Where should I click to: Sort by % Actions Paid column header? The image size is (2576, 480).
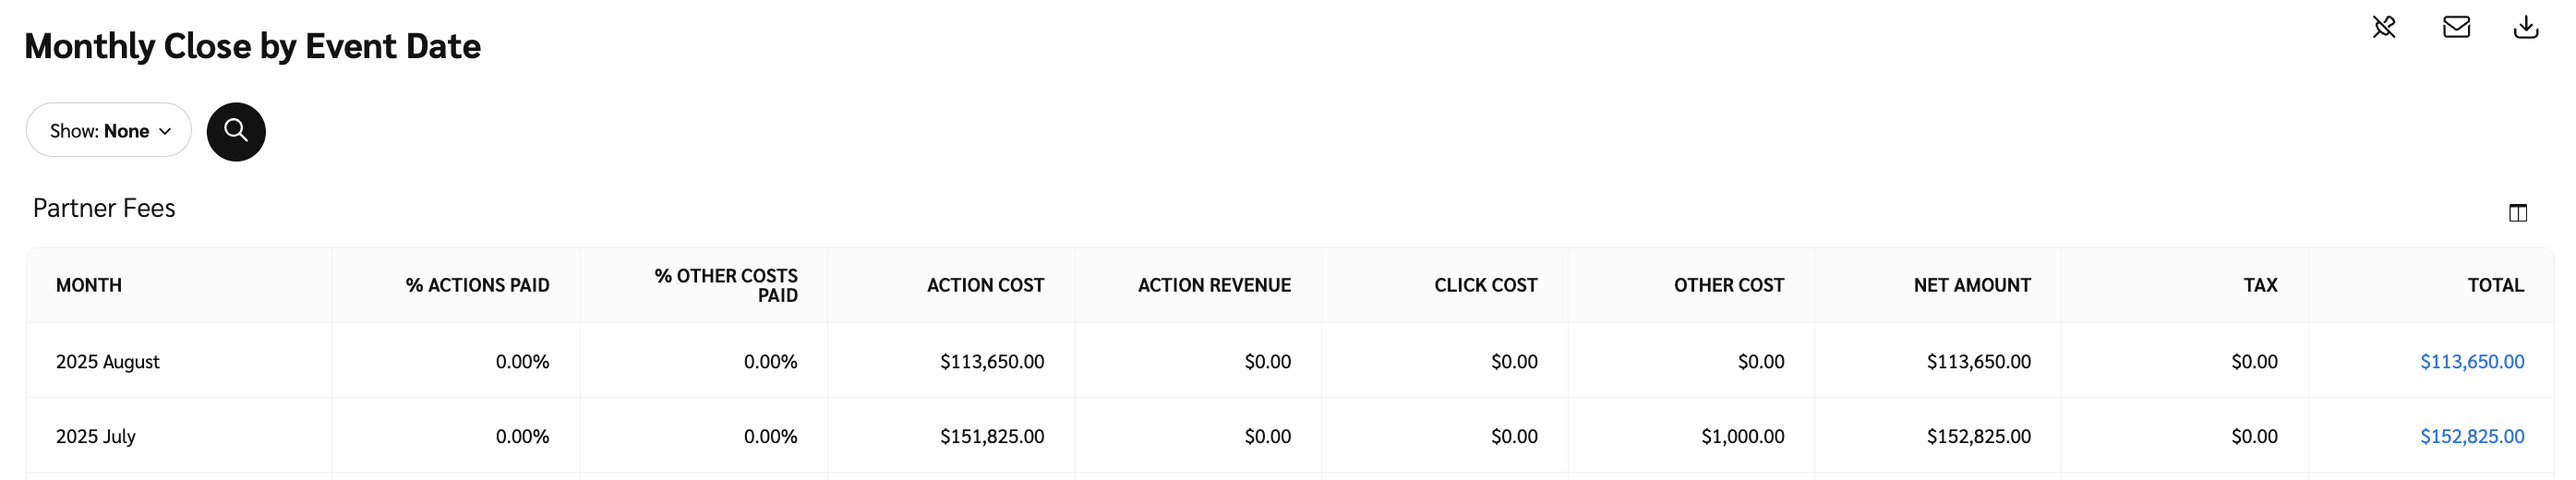pyautogui.click(x=477, y=285)
